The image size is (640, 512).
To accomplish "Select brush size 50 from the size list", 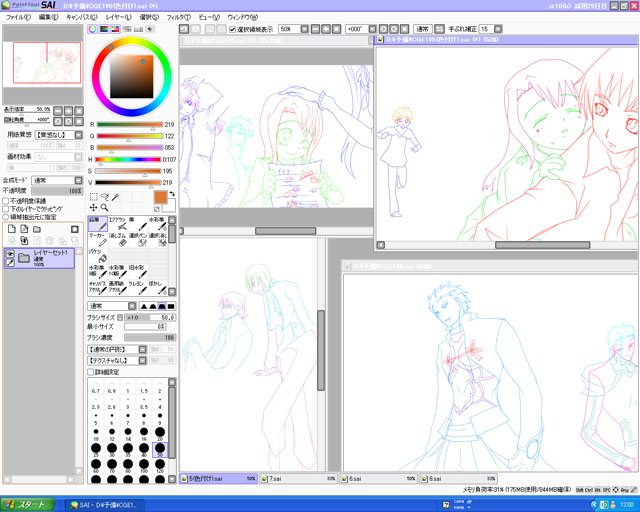I will (x=160, y=450).
